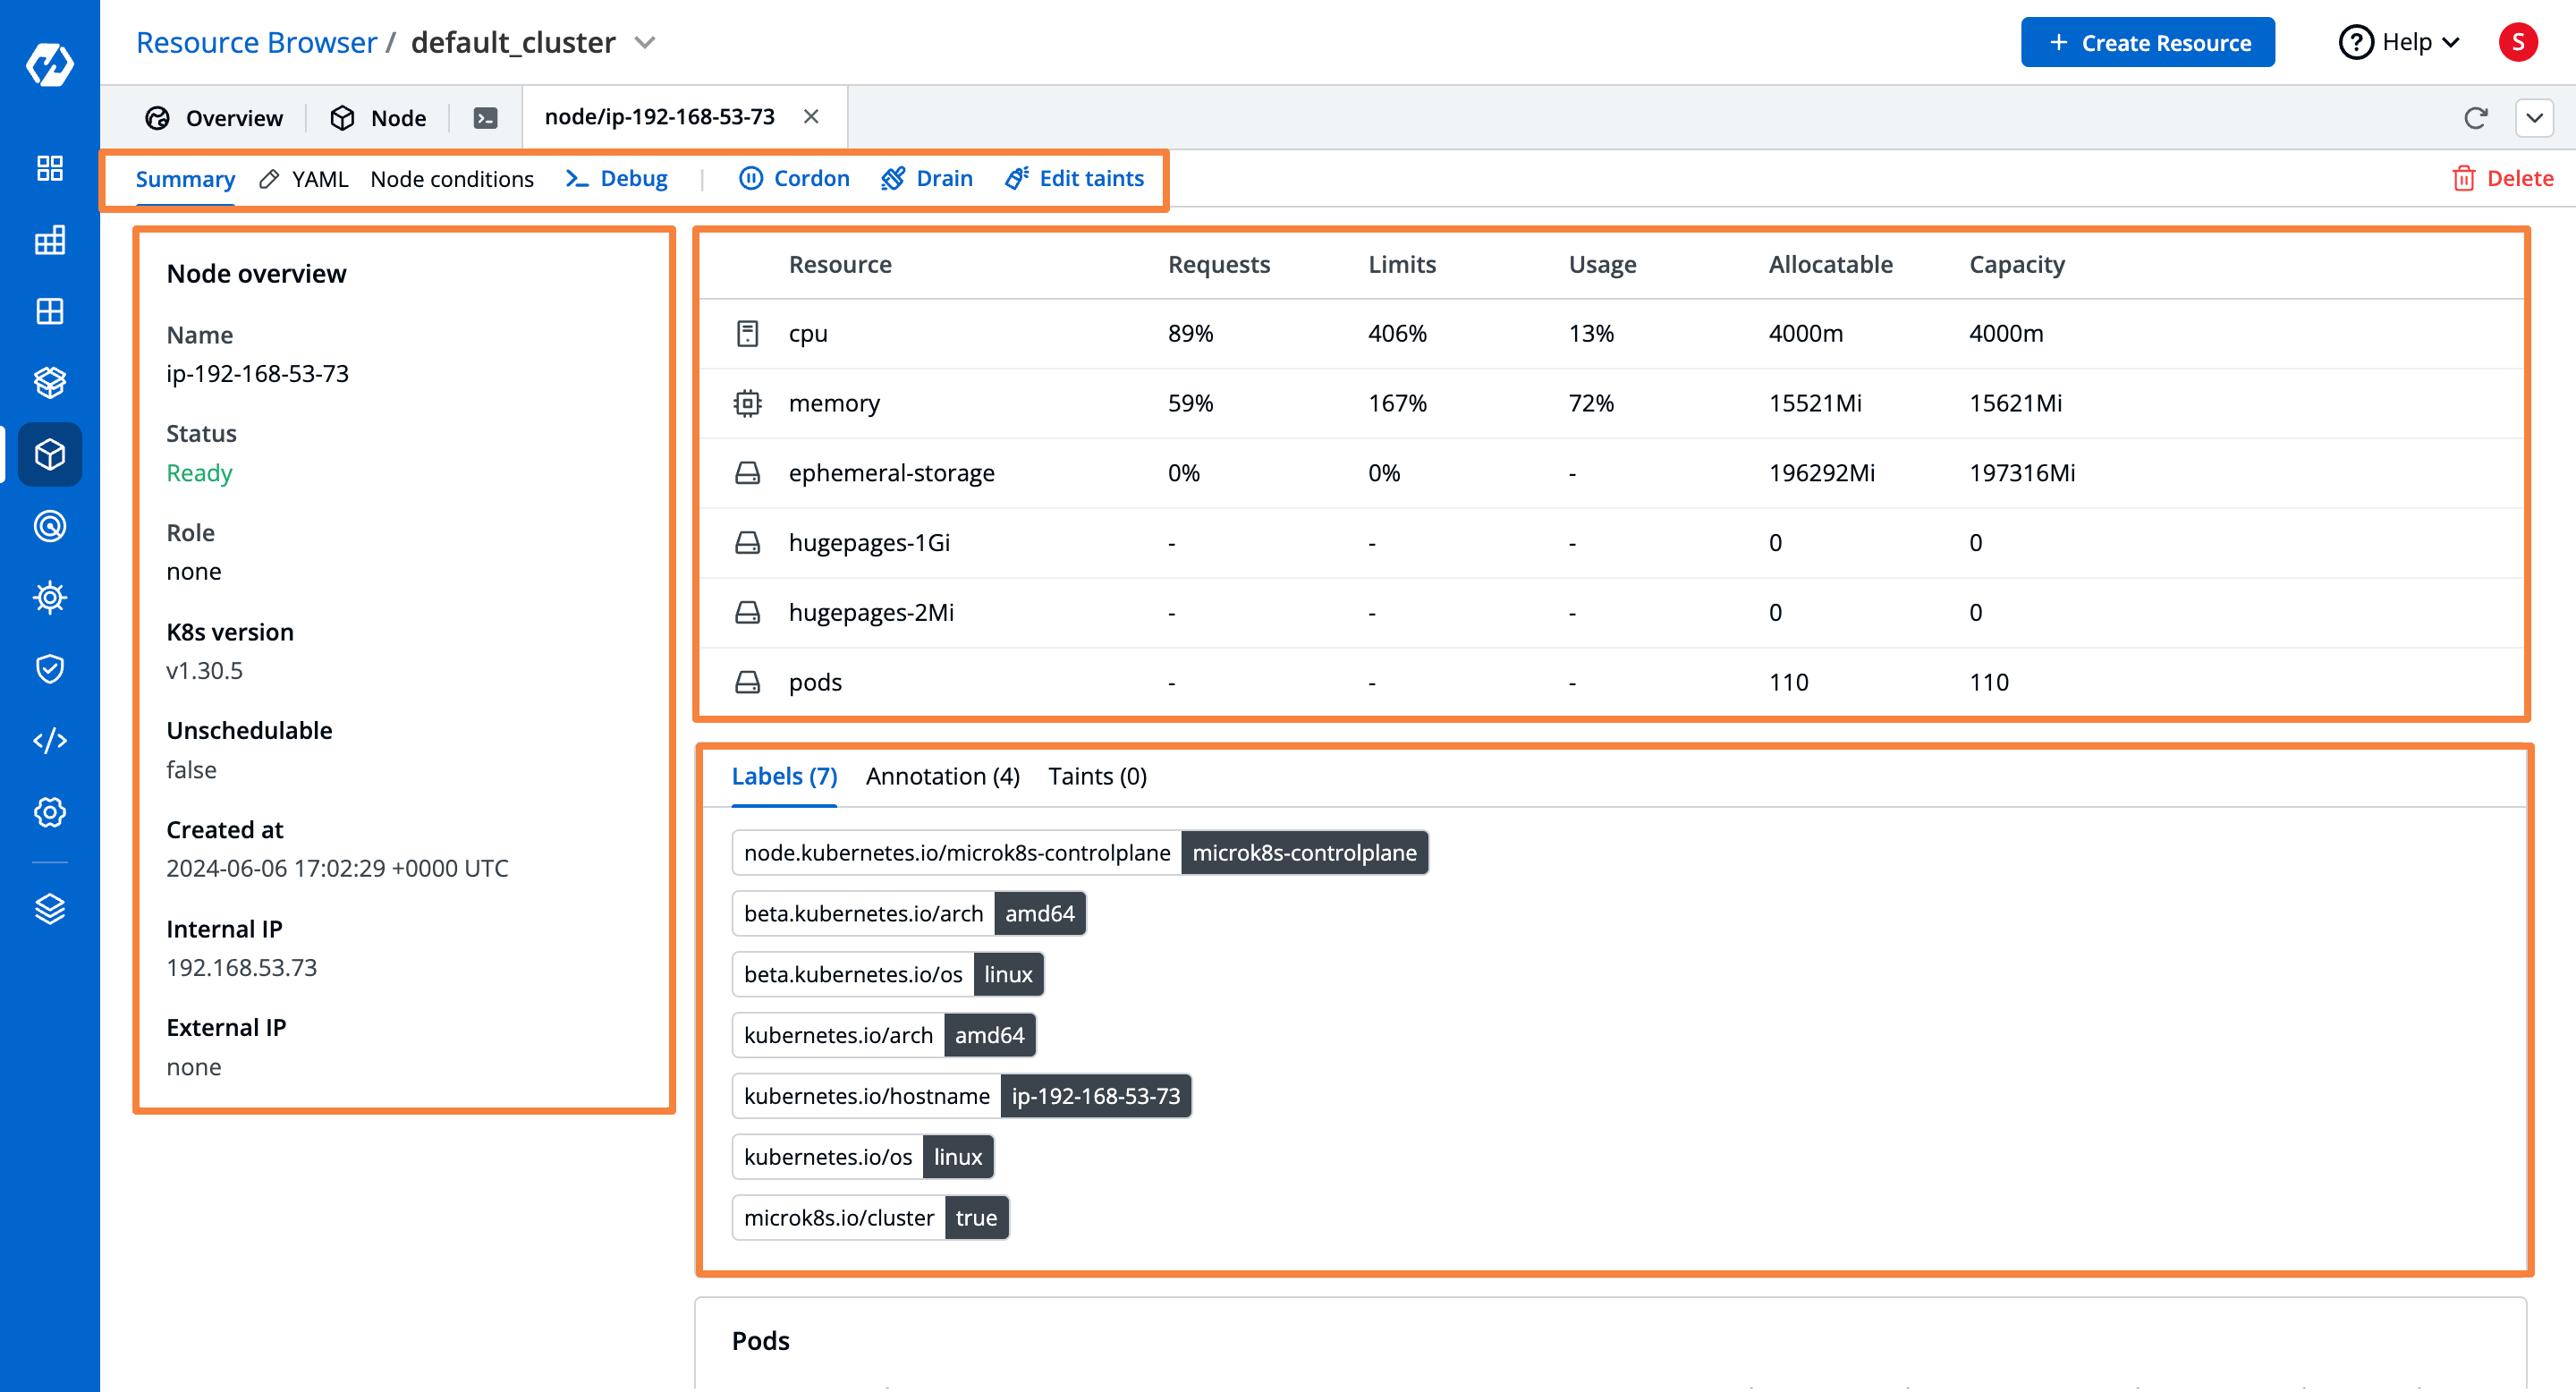The height and width of the screenshot is (1392, 2576).
Task: Open Bulk Edit via the code icon
Action: click(50, 740)
